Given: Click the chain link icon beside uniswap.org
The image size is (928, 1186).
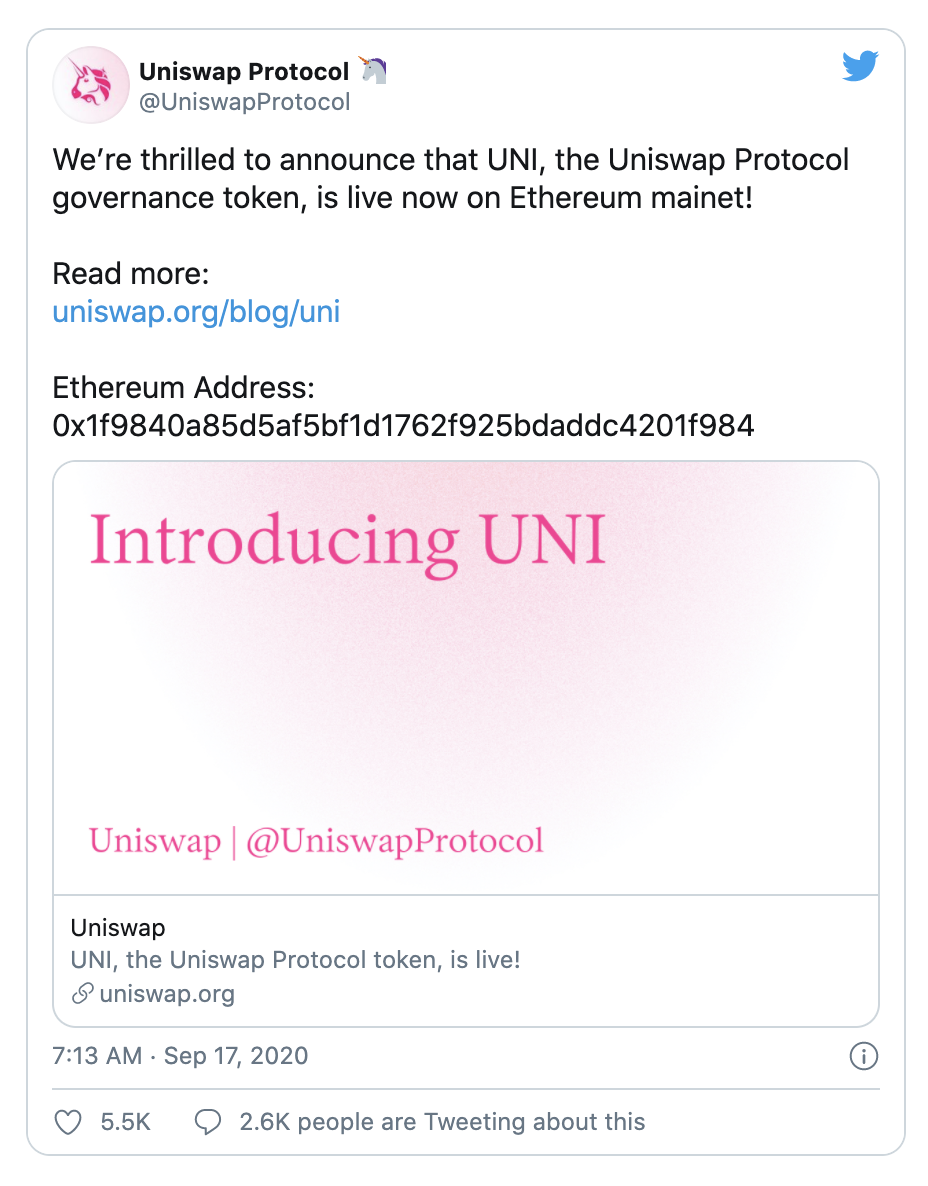Looking at the screenshot, I should (x=83, y=994).
